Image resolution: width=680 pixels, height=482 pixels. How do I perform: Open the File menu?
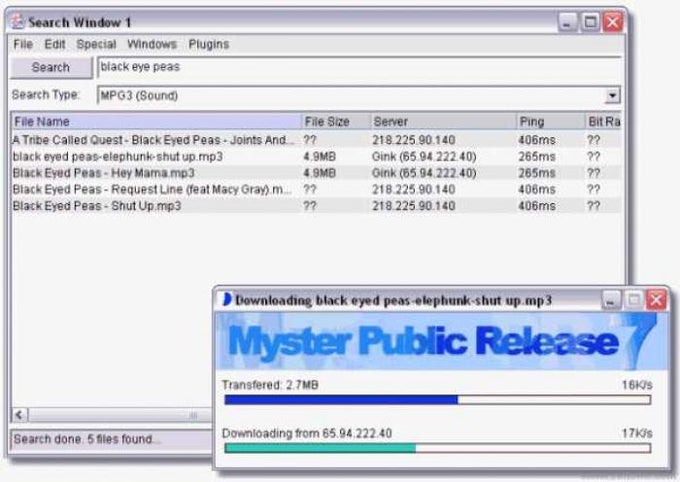(23, 44)
